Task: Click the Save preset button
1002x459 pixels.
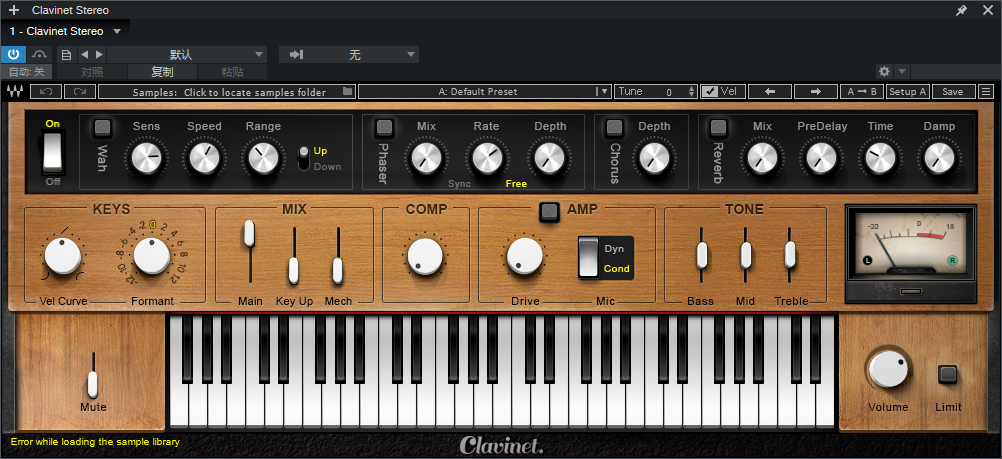Action: tap(953, 91)
